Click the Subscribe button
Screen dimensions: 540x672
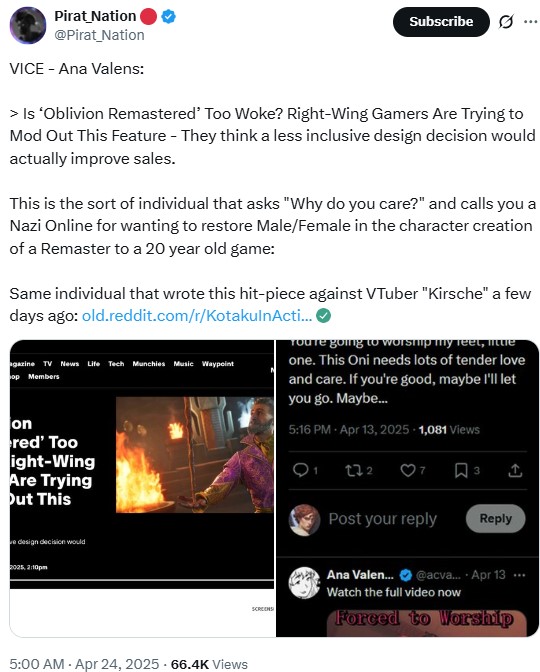pyautogui.click(x=441, y=21)
